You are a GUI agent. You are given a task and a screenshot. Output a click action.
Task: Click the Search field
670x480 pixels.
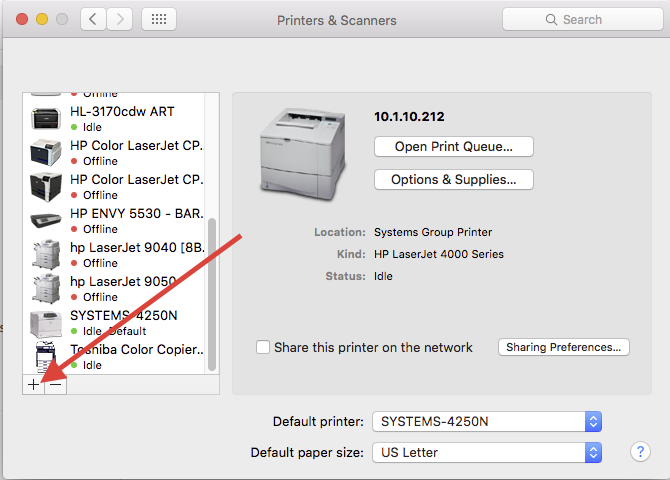[580, 19]
